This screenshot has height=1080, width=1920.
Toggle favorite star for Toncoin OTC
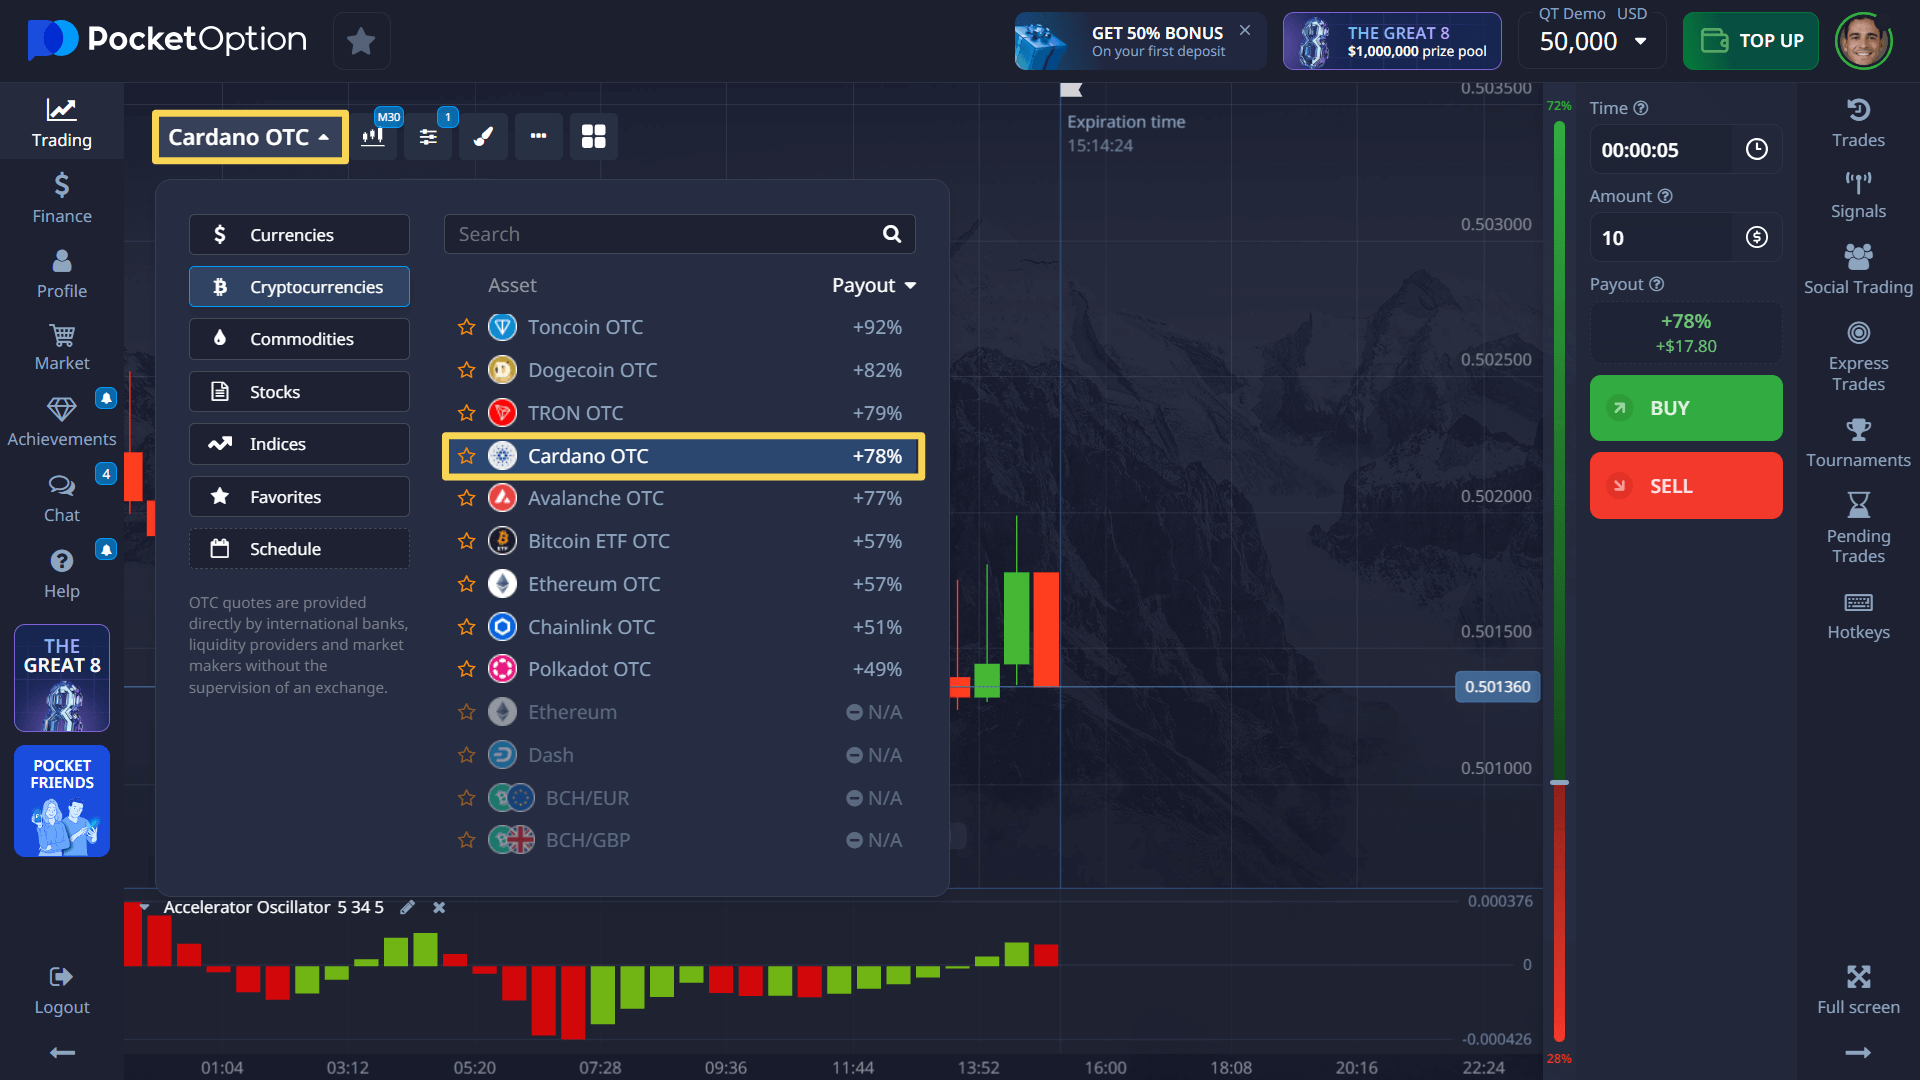coord(466,327)
